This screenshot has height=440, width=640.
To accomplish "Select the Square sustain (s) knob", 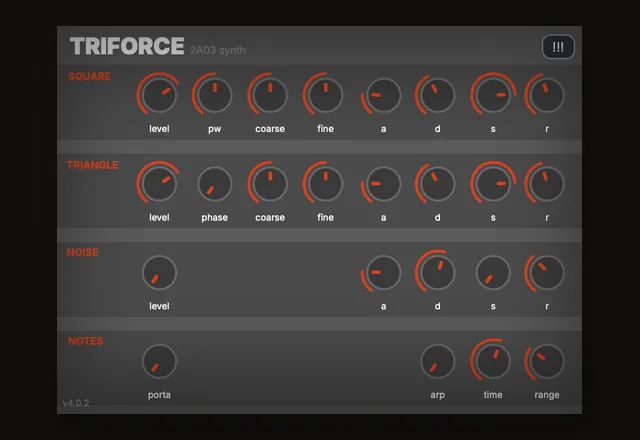I will click(x=493, y=95).
